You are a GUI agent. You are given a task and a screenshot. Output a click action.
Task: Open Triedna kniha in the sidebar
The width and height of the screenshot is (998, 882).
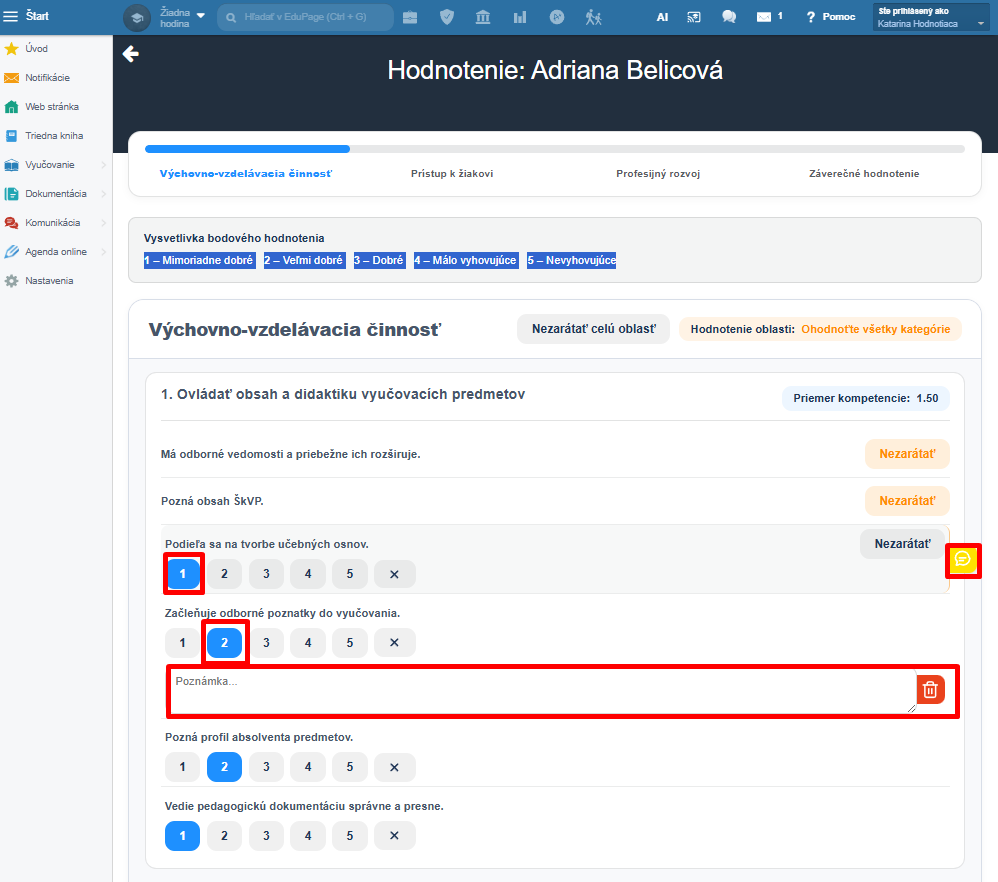pyautogui.click(x=56, y=136)
